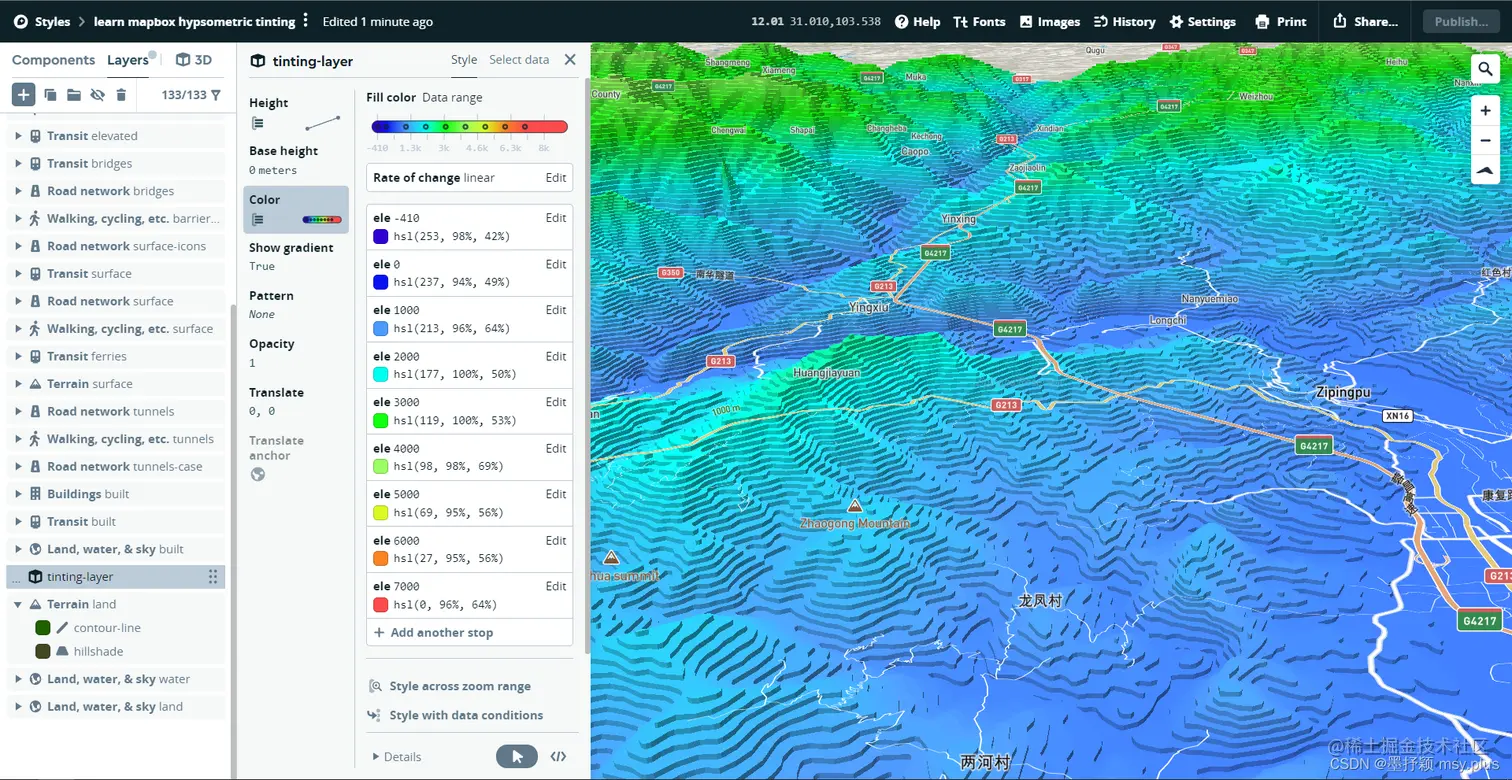Click Style across zoom range

[x=450, y=686]
